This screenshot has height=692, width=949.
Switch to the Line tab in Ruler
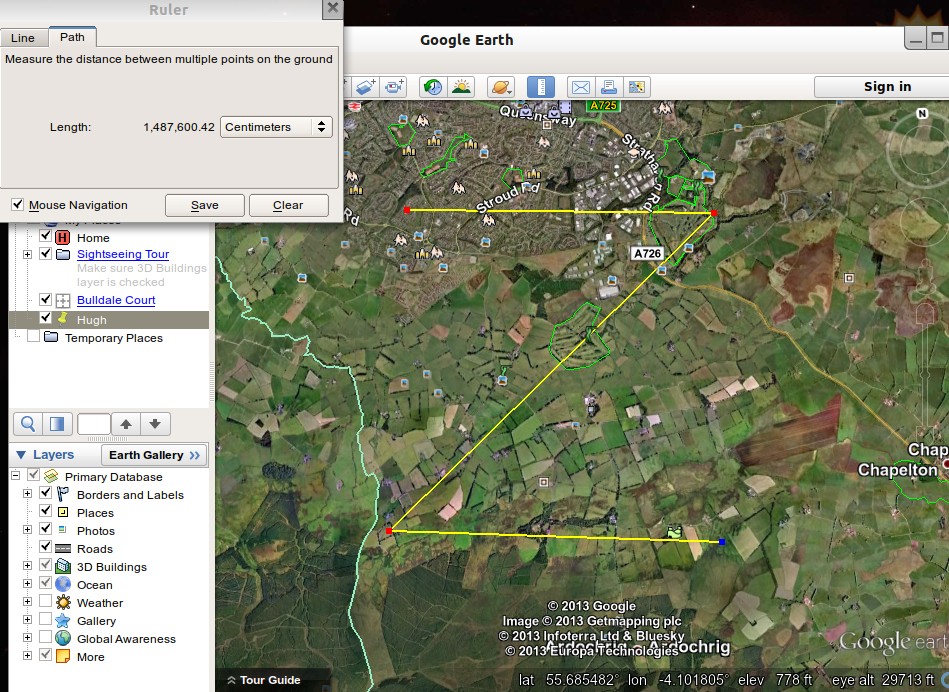(x=23, y=38)
